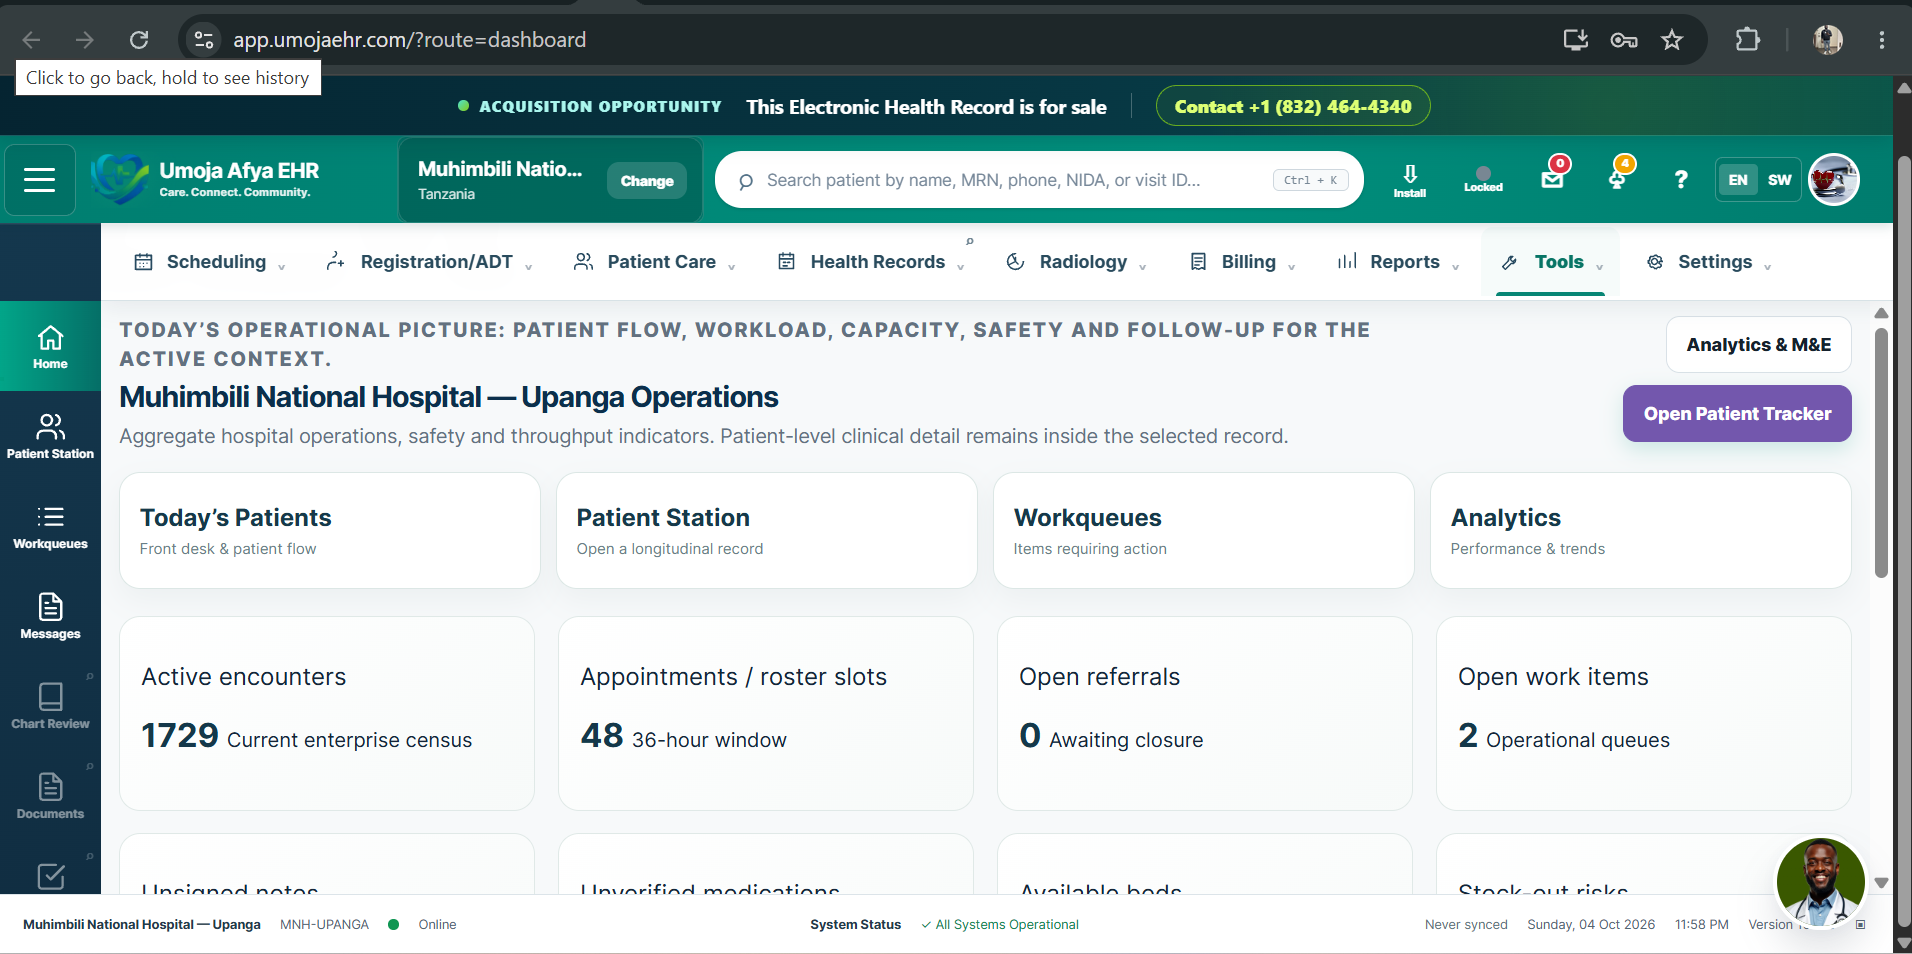Click Open Patient Tracker button
The height and width of the screenshot is (954, 1912).
[x=1737, y=413]
